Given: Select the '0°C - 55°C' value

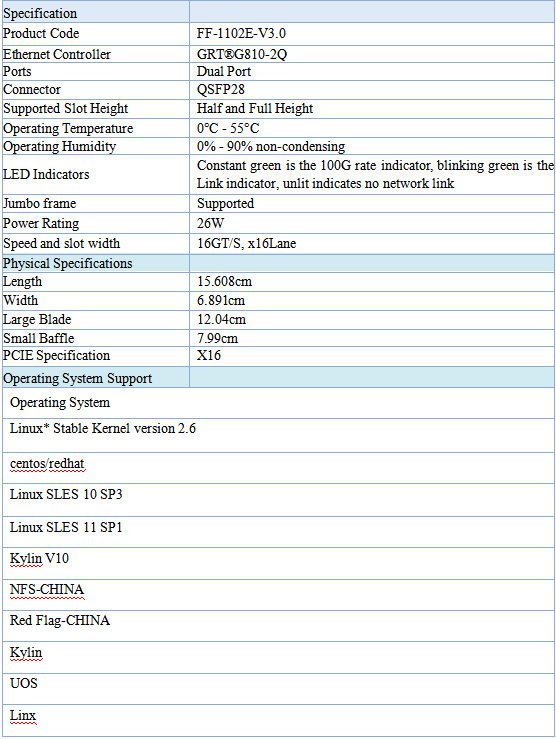Looking at the screenshot, I should [x=228, y=128].
